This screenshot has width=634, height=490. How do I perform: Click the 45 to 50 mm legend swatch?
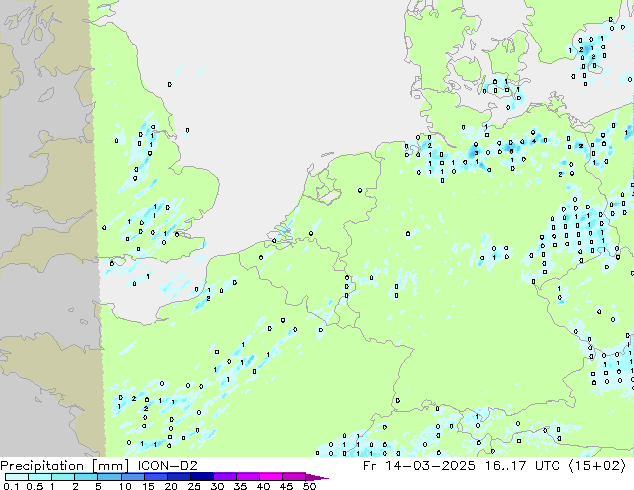click(294, 477)
